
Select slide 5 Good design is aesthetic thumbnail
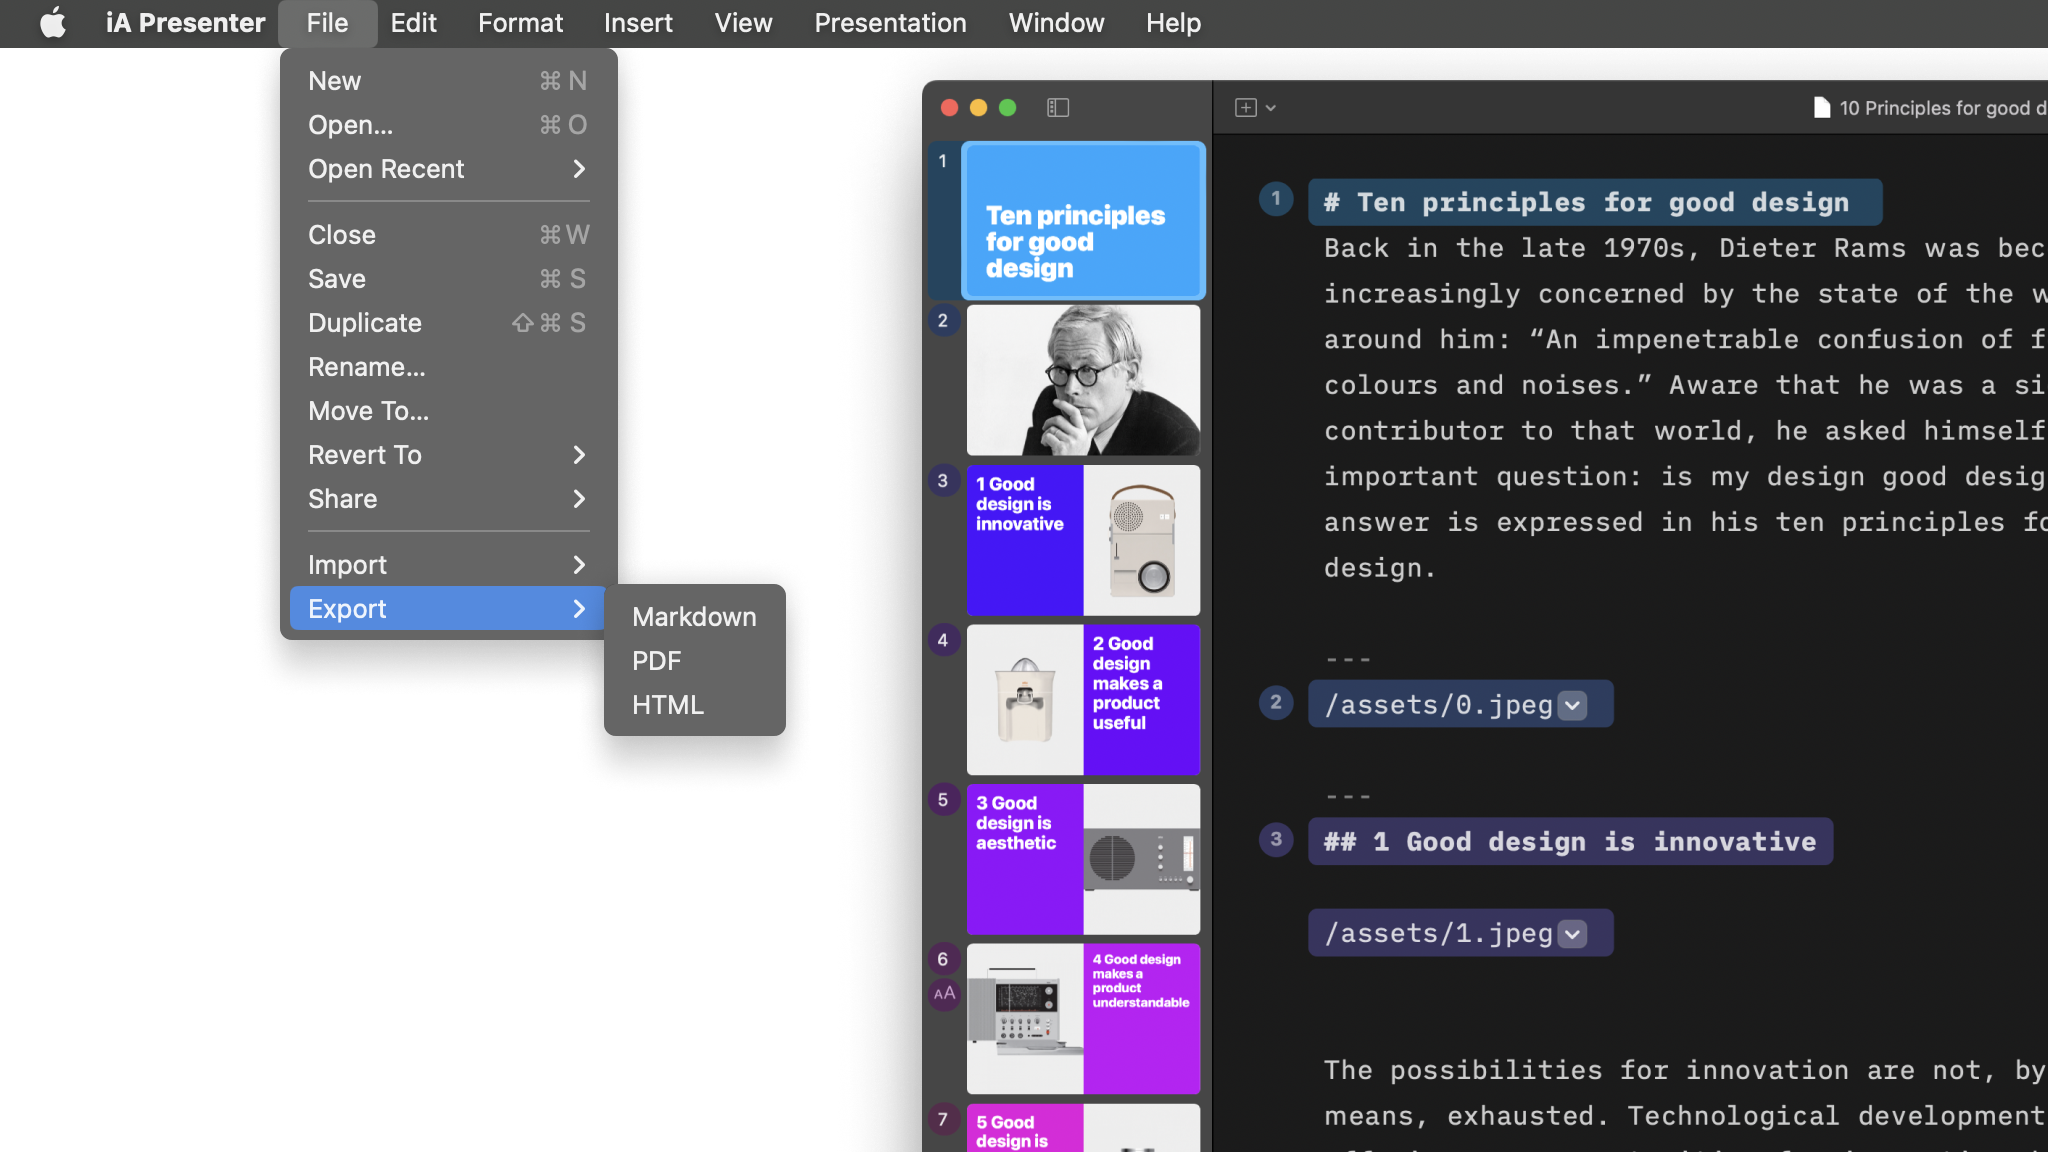click(1083, 859)
